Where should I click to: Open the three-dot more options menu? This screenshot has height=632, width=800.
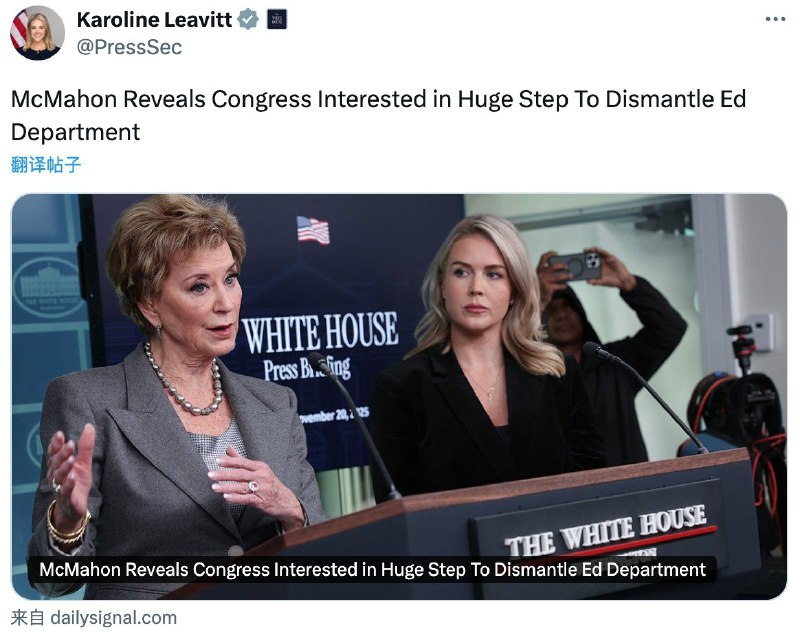pos(775,19)
